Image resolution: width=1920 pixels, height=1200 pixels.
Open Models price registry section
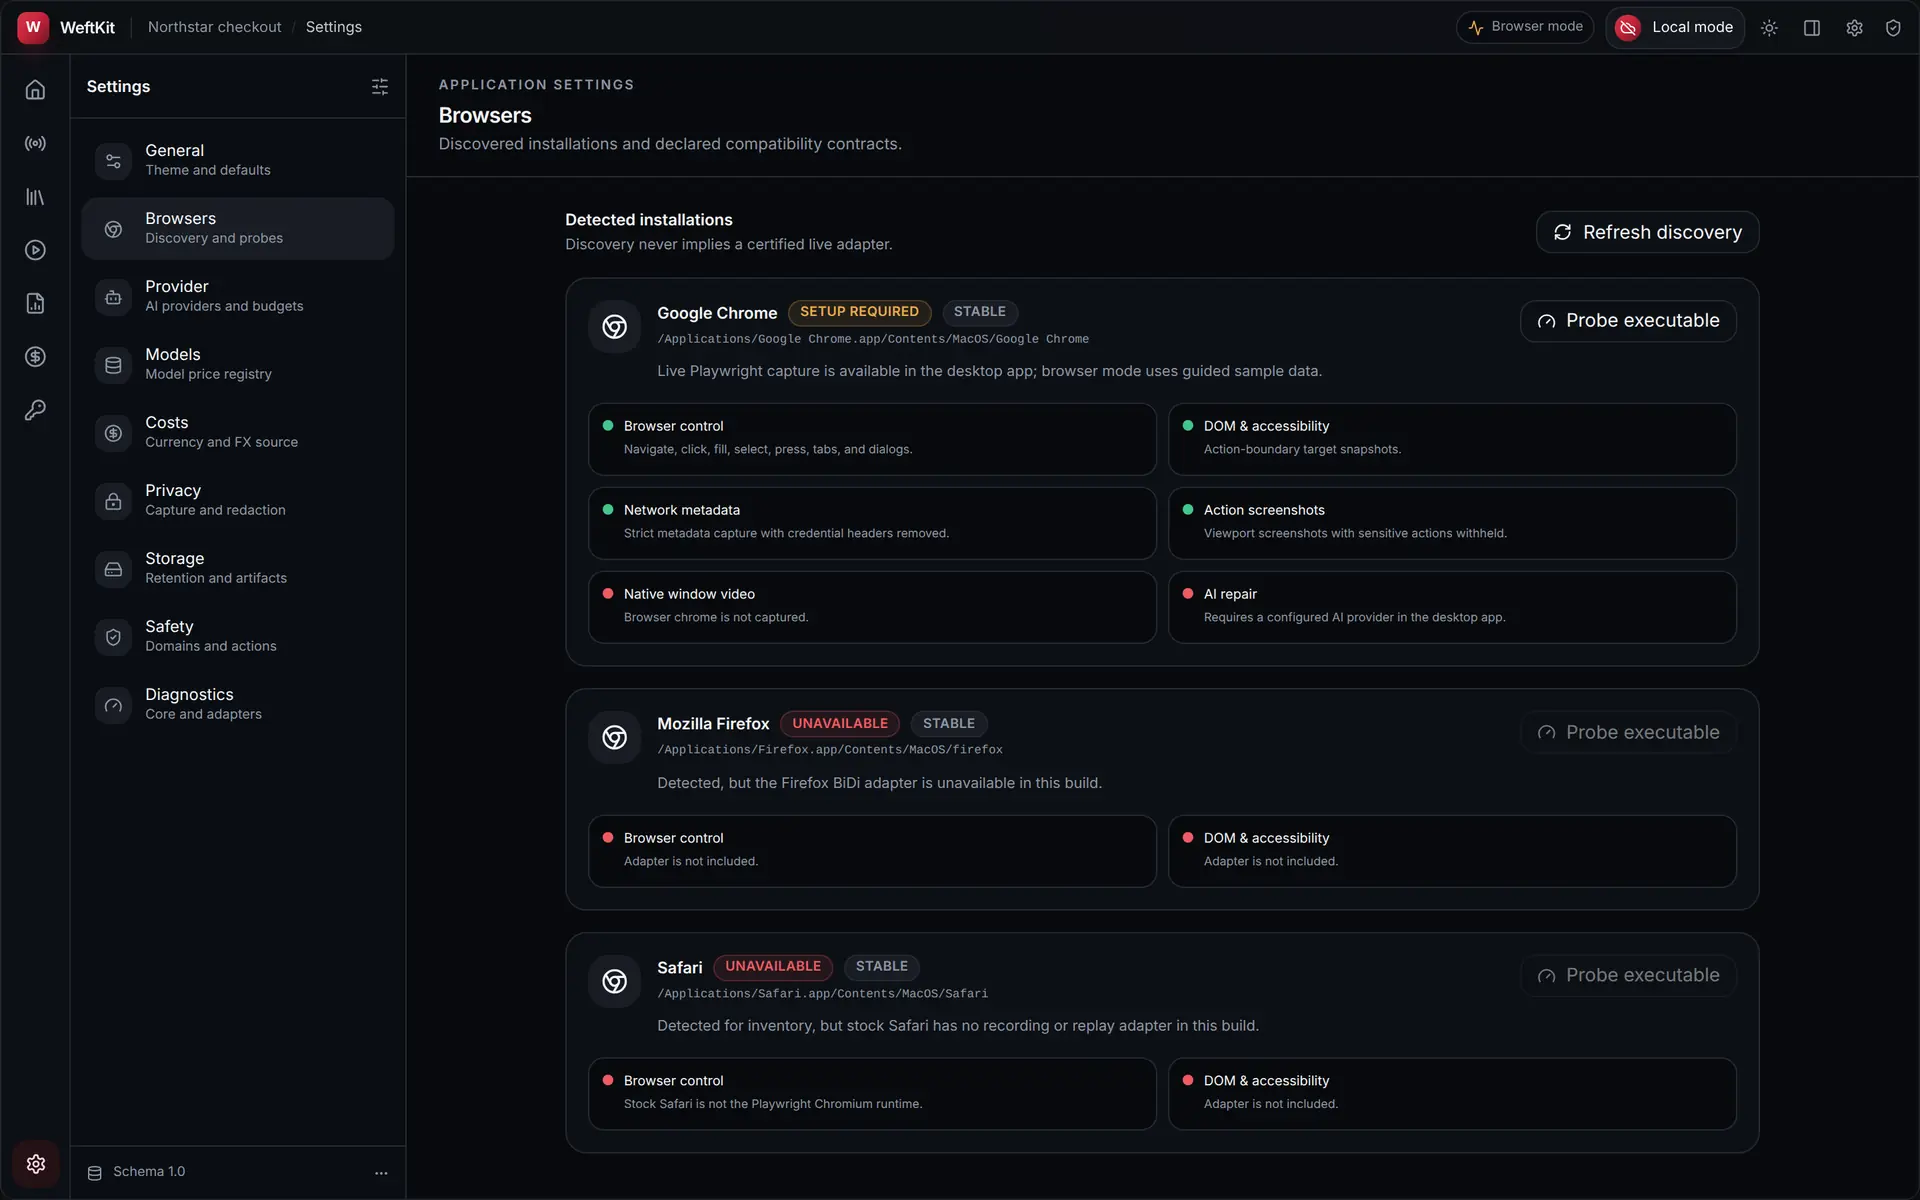pos(238,364)
